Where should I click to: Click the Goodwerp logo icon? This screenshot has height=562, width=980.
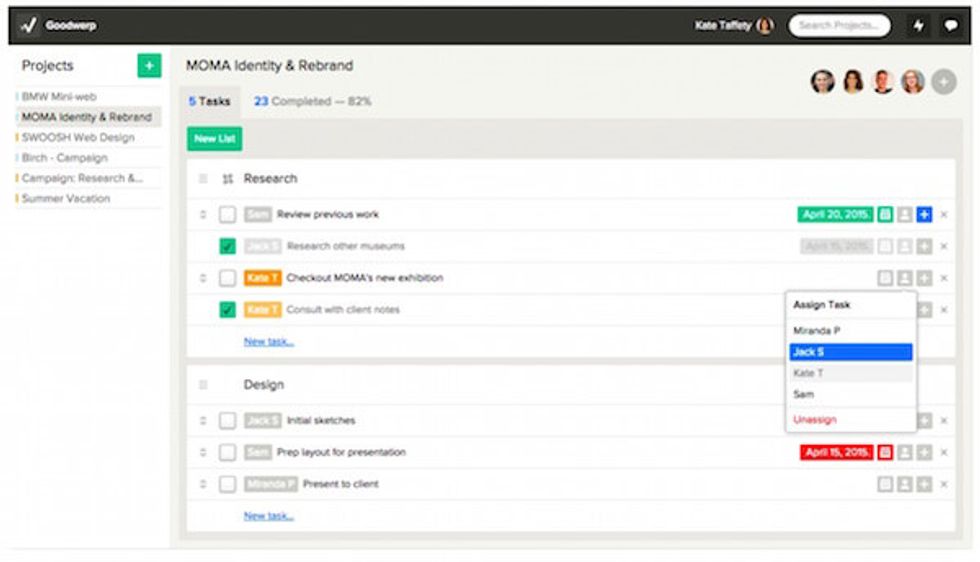pos(29,25)
